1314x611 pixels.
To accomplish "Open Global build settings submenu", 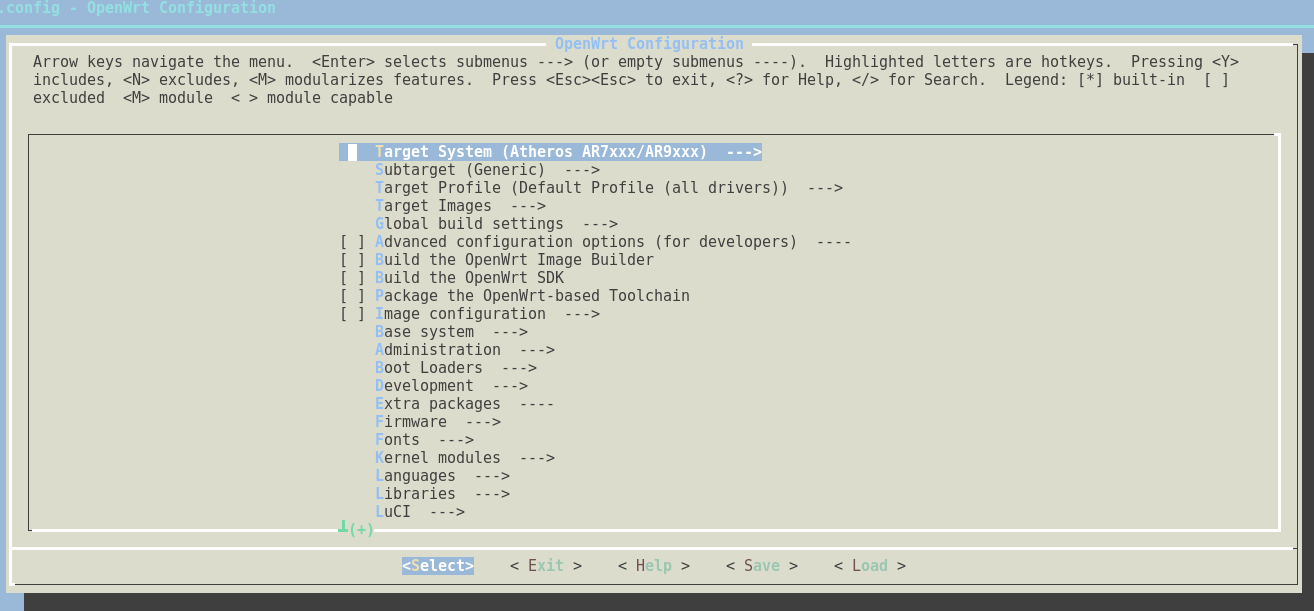I will tap(496, 224).
